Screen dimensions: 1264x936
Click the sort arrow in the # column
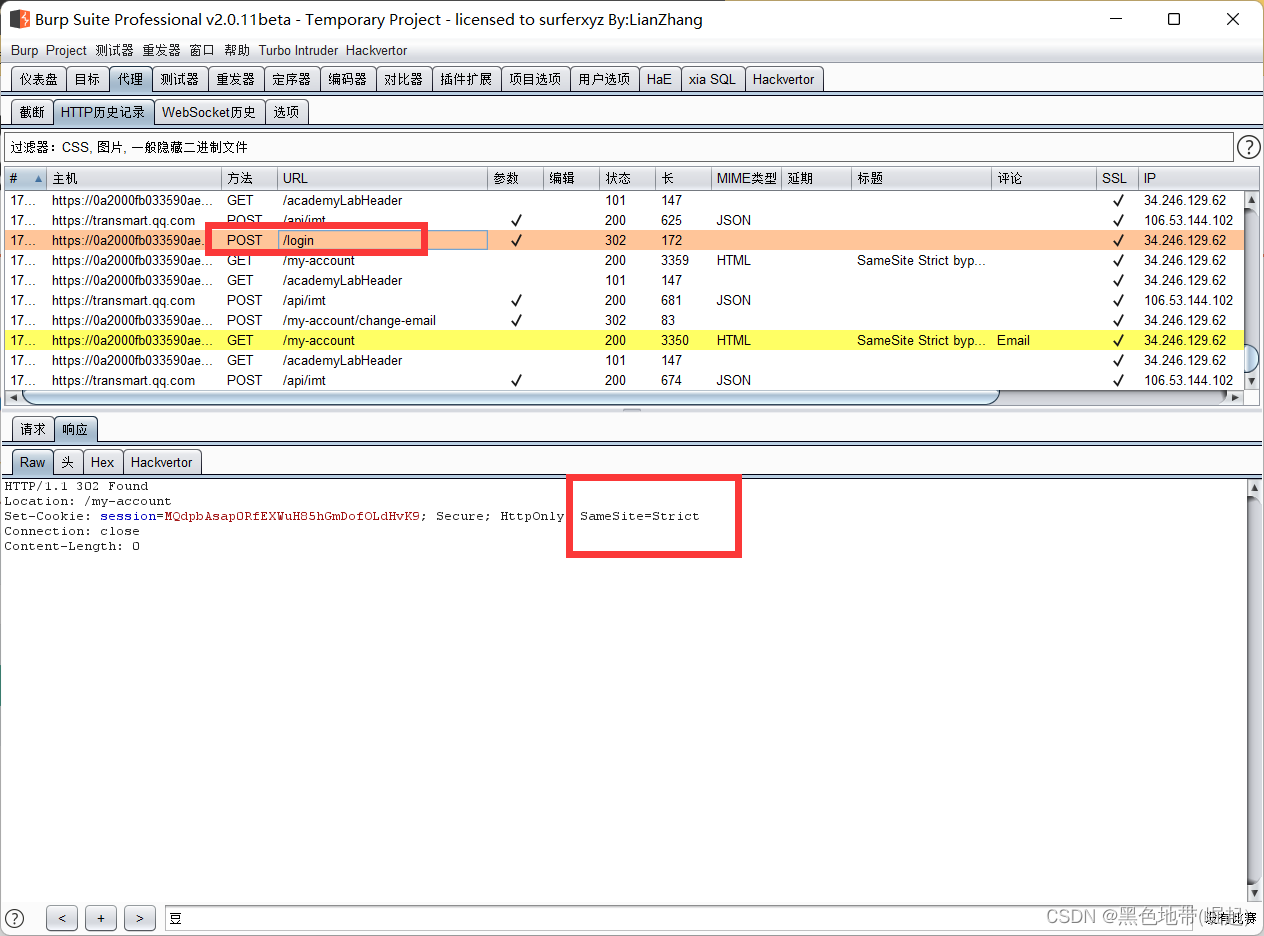click(39, 179)
